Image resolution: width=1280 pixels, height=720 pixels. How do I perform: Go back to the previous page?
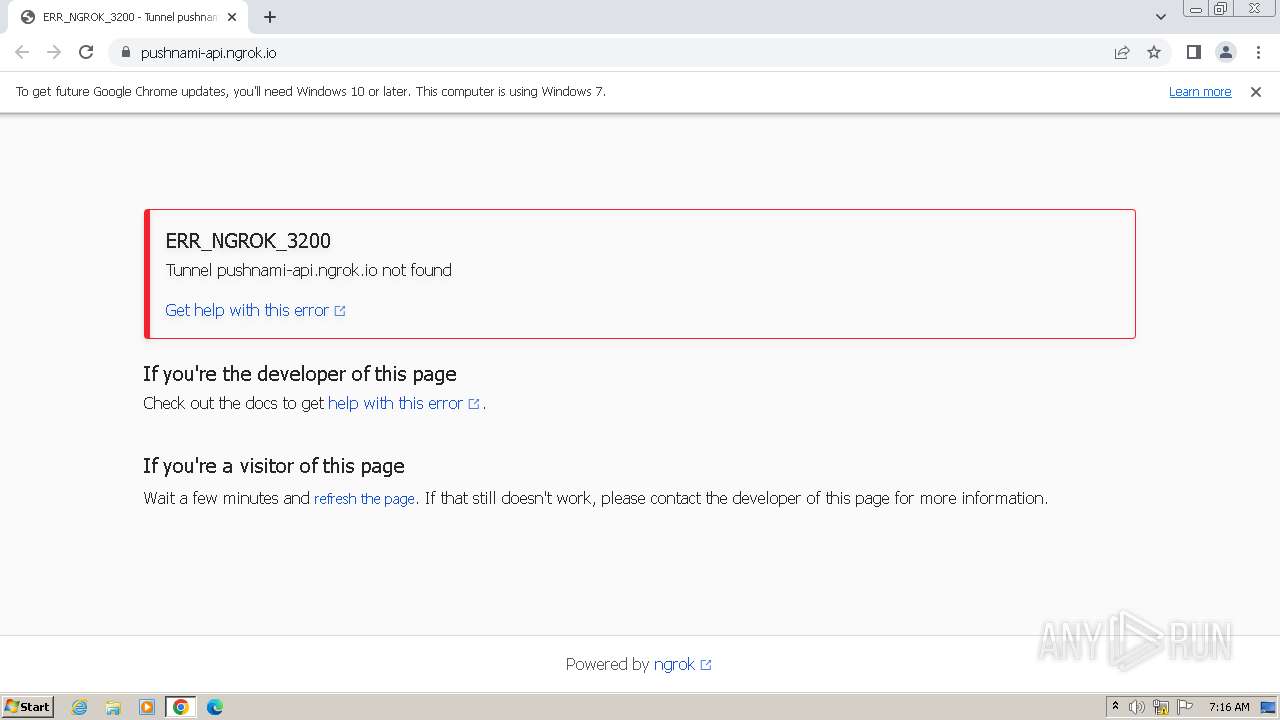22,52
